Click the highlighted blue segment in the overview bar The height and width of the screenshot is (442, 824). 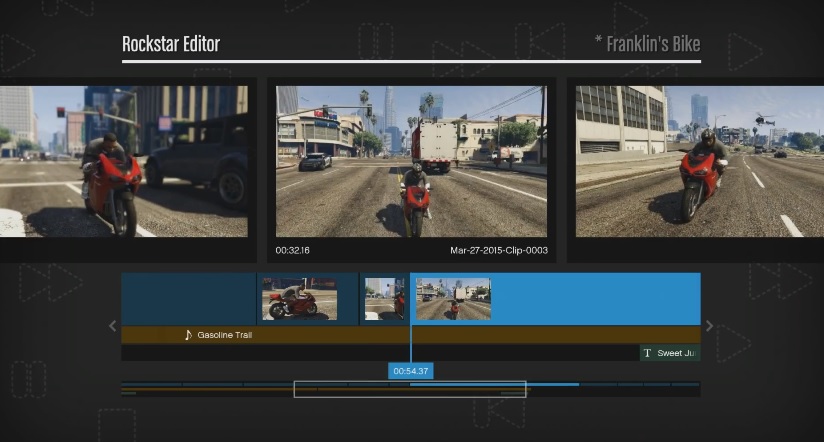point(494,385)
